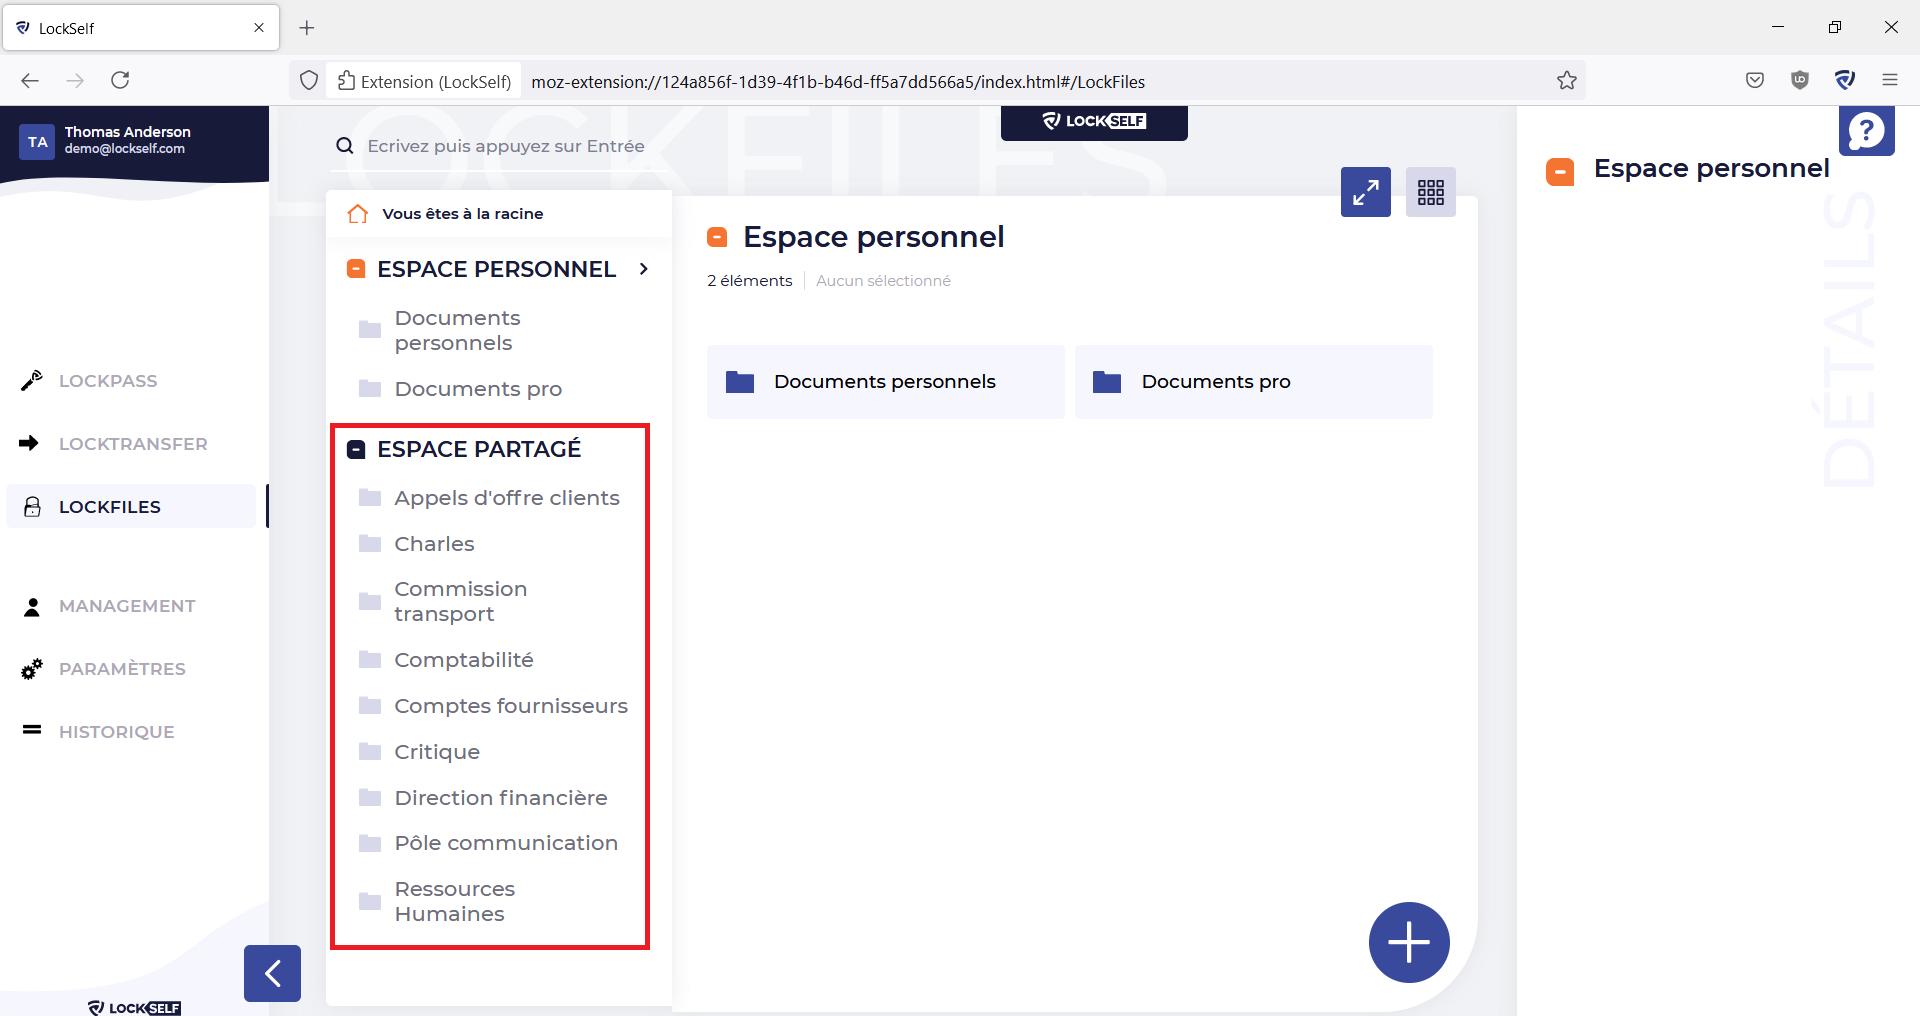Screen dimensions: 1920x1016
Task: Open Documents personnels folder card
Action: click(x=886, y=382)
